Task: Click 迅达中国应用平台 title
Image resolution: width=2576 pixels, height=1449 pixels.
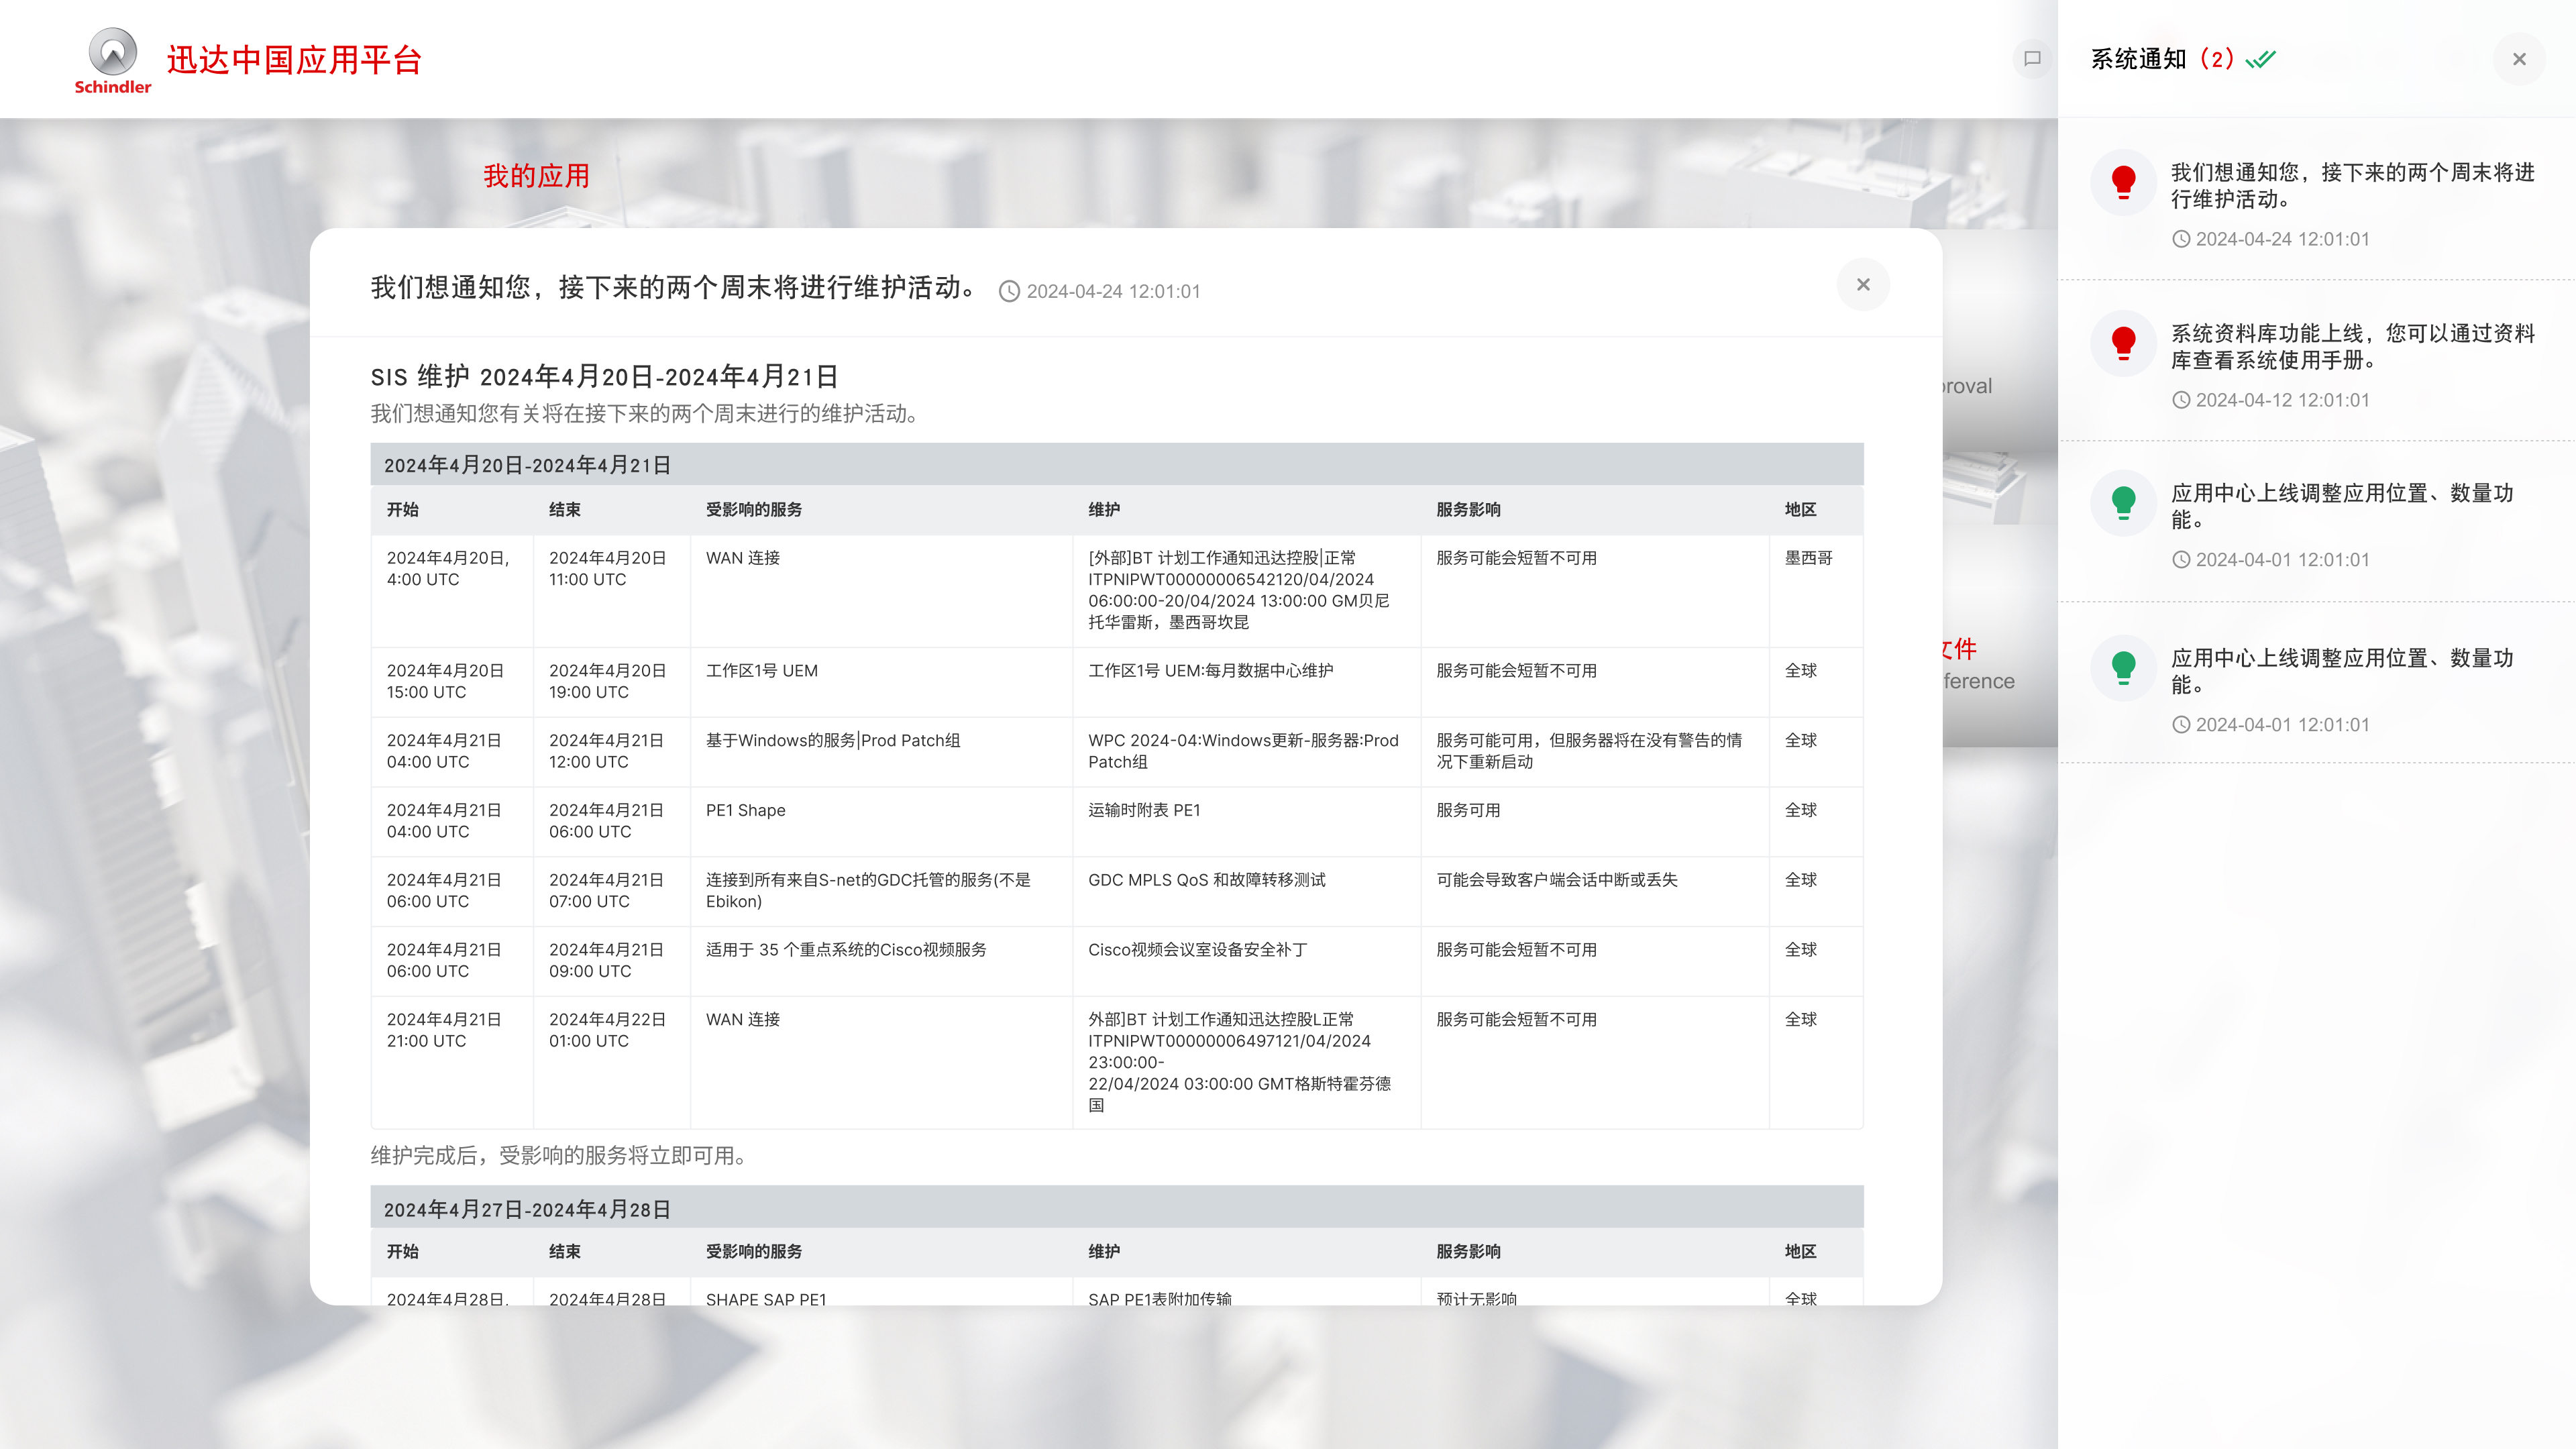Action: coord(294,60)
